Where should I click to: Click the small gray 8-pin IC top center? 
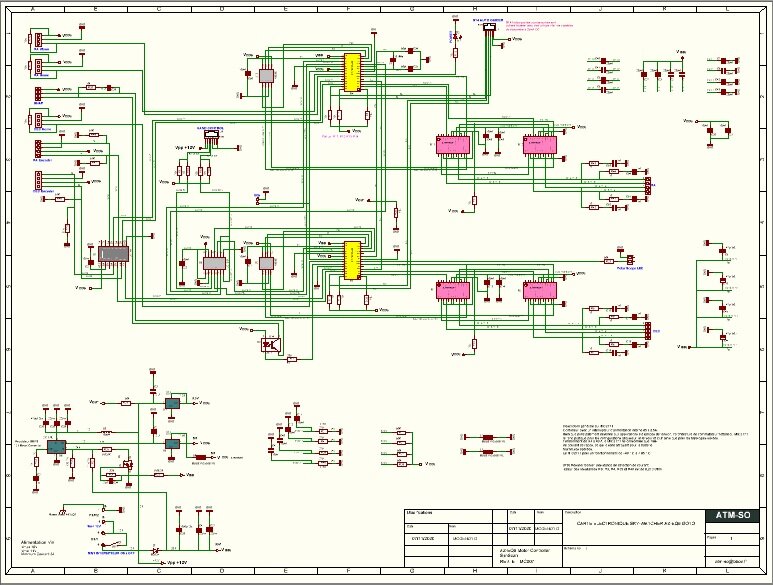(266, 75)
